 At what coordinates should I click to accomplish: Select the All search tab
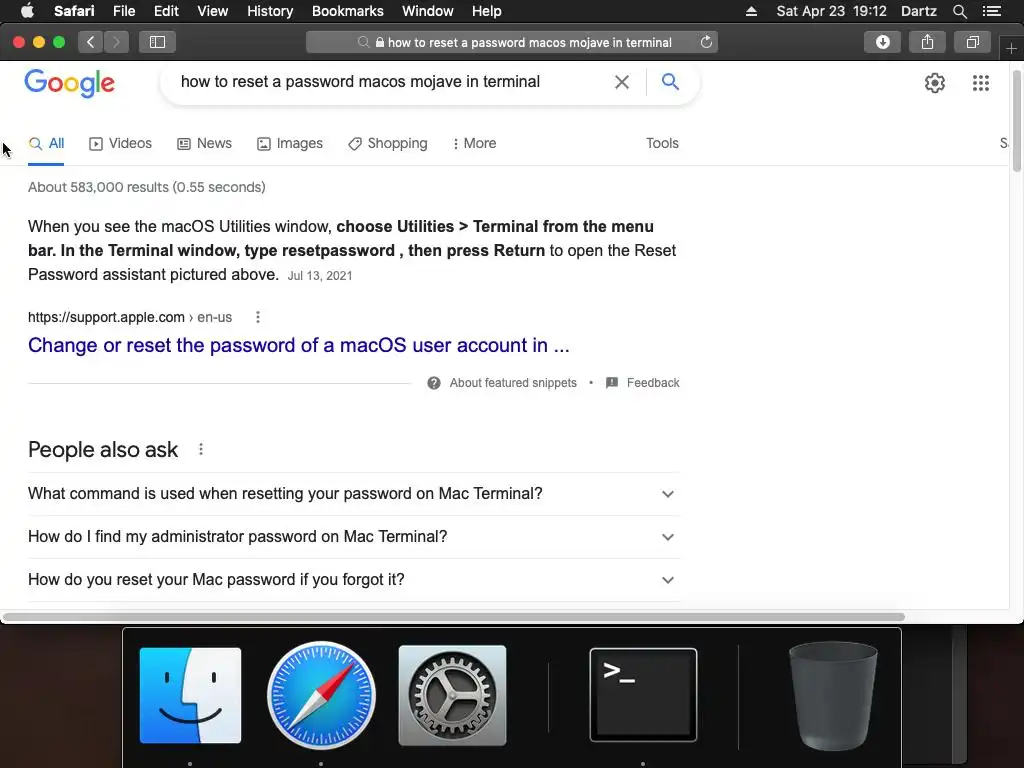(x=46, y=144)
